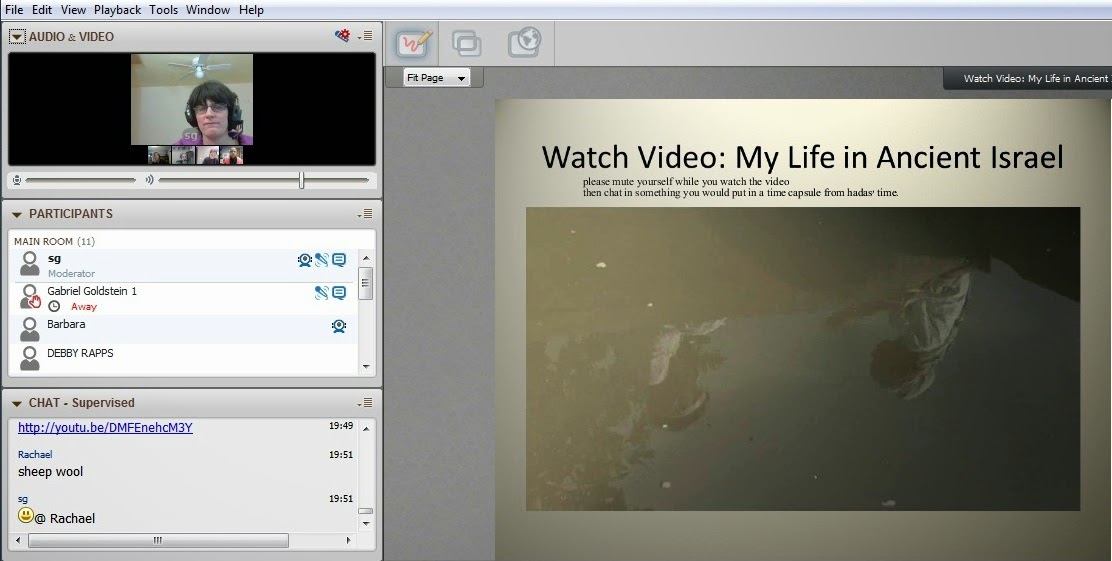Click the chat scroll-down arrow
The image size is (1112, 561).
tap(366, 523)
